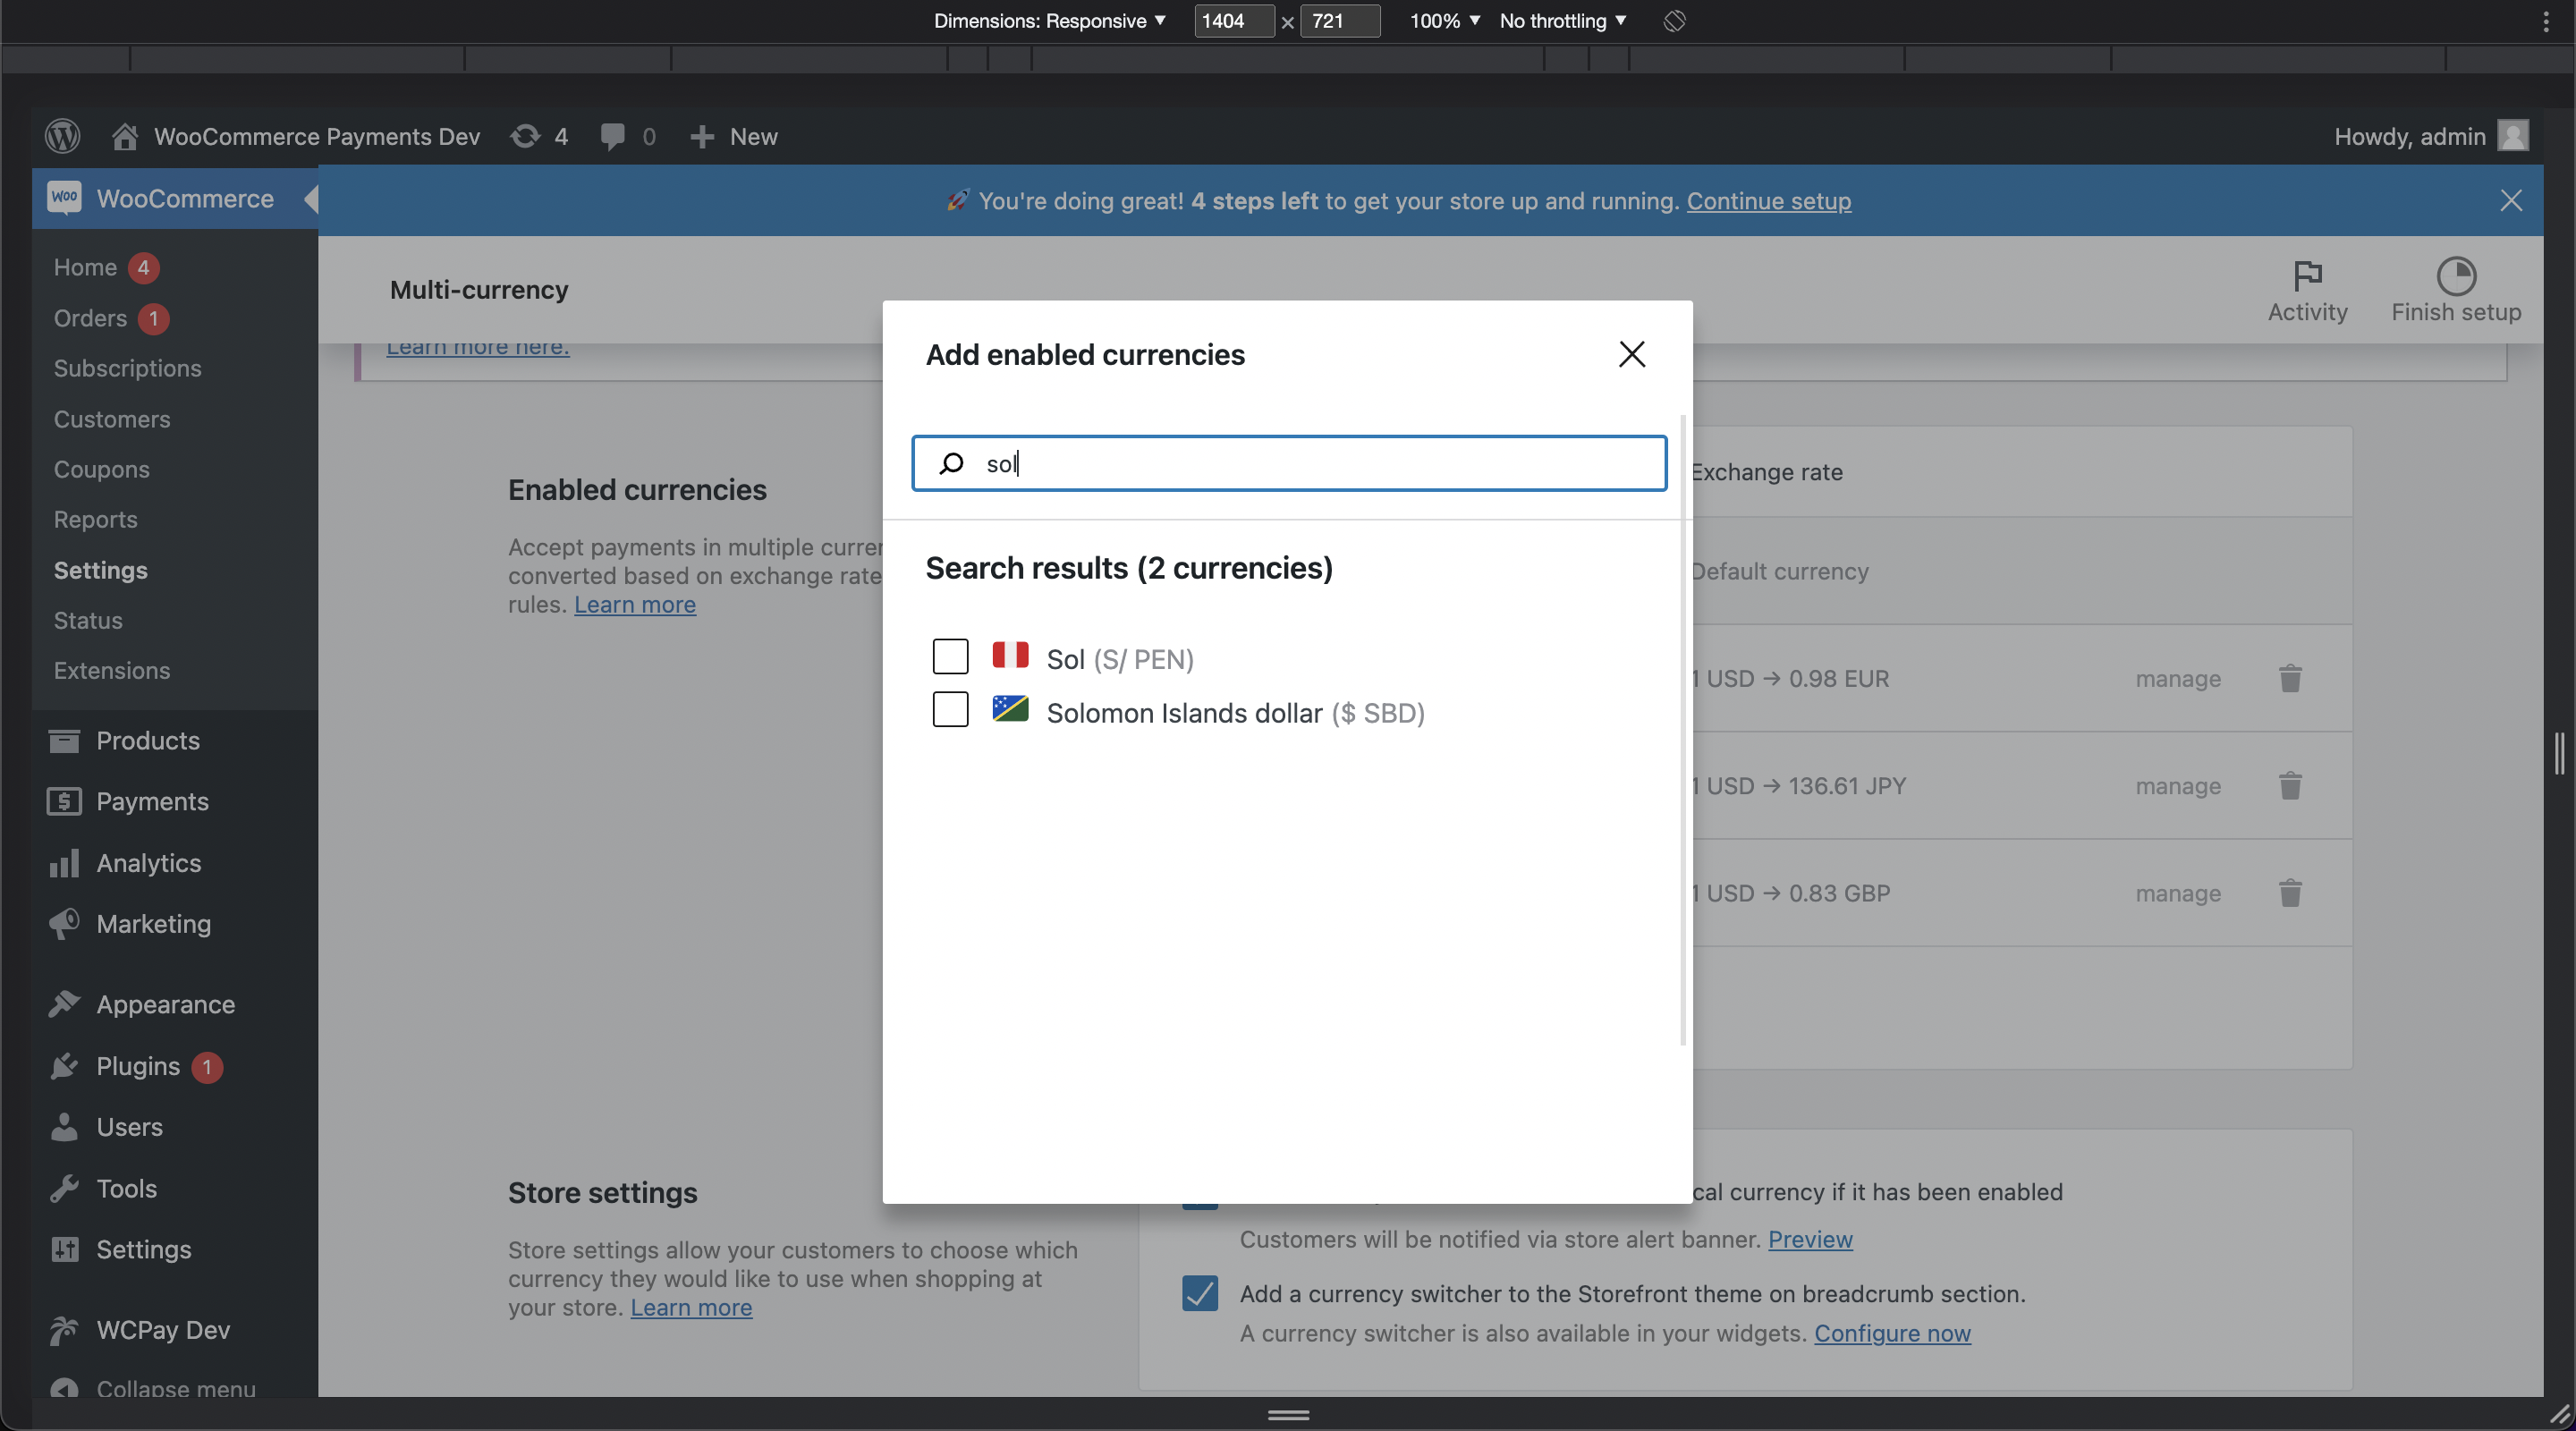
Task: Check the Solomon Islands dollar currency
Action: tap(950, 710)
